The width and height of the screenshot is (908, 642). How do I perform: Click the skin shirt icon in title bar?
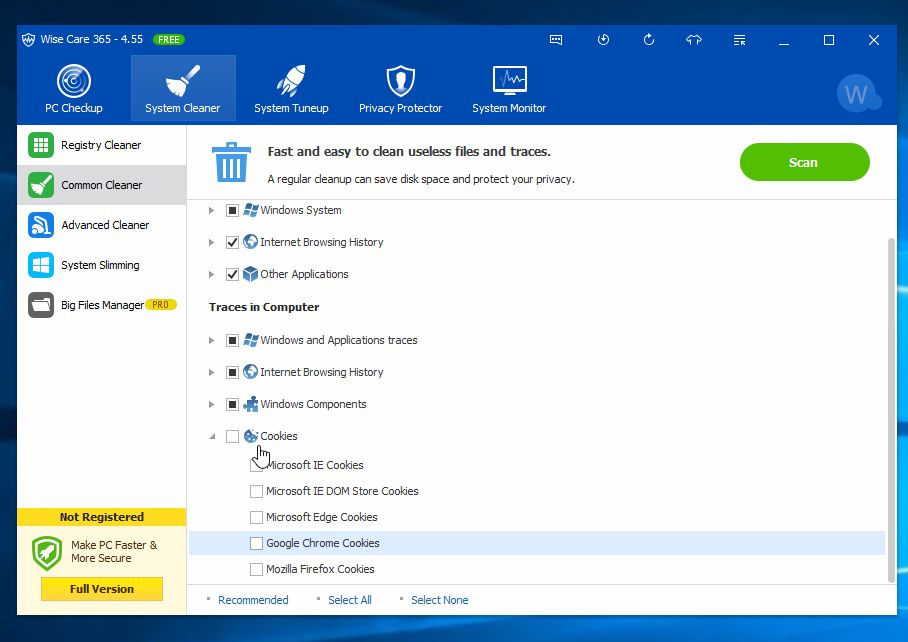(694, 40)
